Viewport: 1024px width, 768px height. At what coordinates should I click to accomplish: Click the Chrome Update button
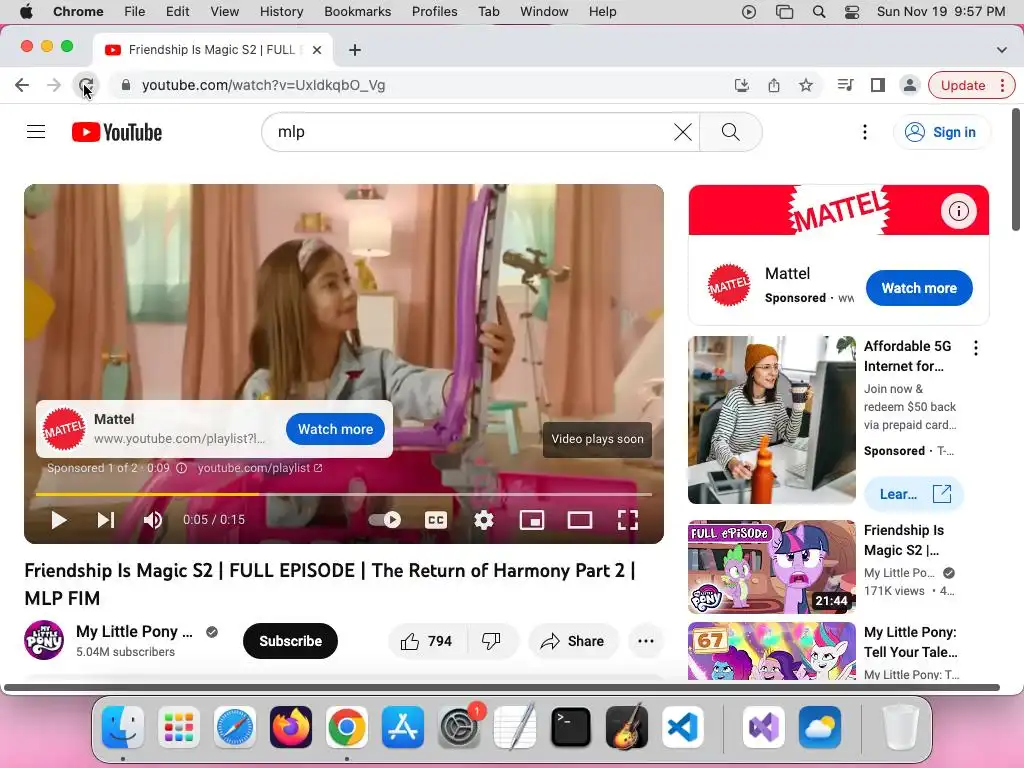(971, 85)
